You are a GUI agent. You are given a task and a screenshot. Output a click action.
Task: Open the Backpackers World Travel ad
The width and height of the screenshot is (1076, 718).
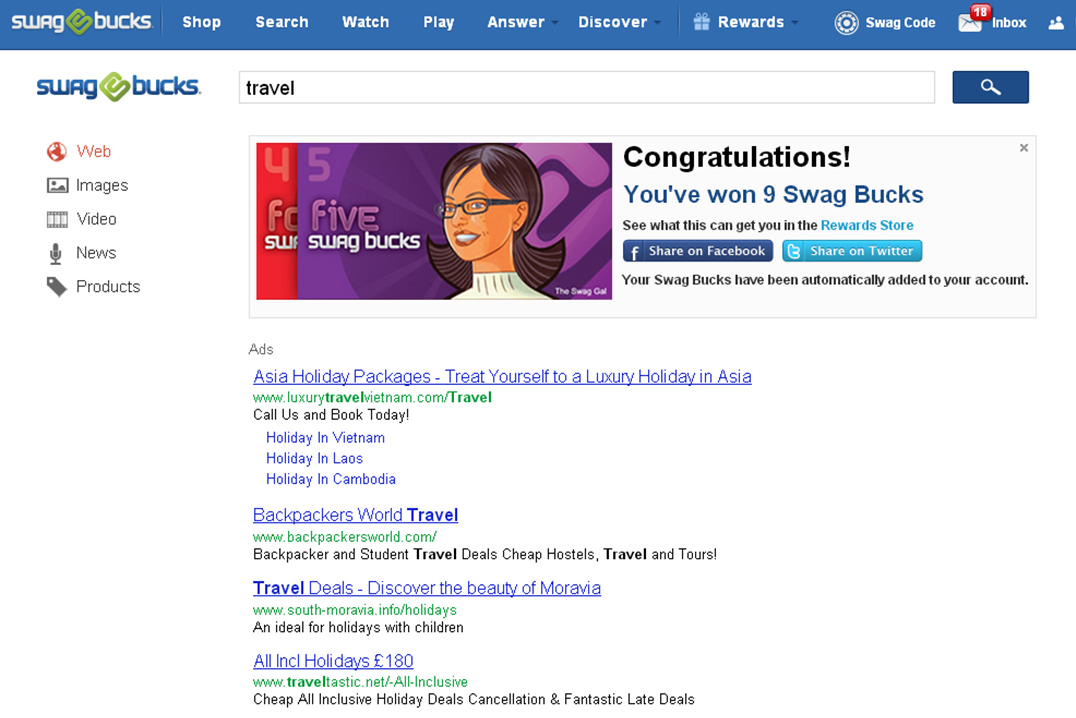point(355,515)
